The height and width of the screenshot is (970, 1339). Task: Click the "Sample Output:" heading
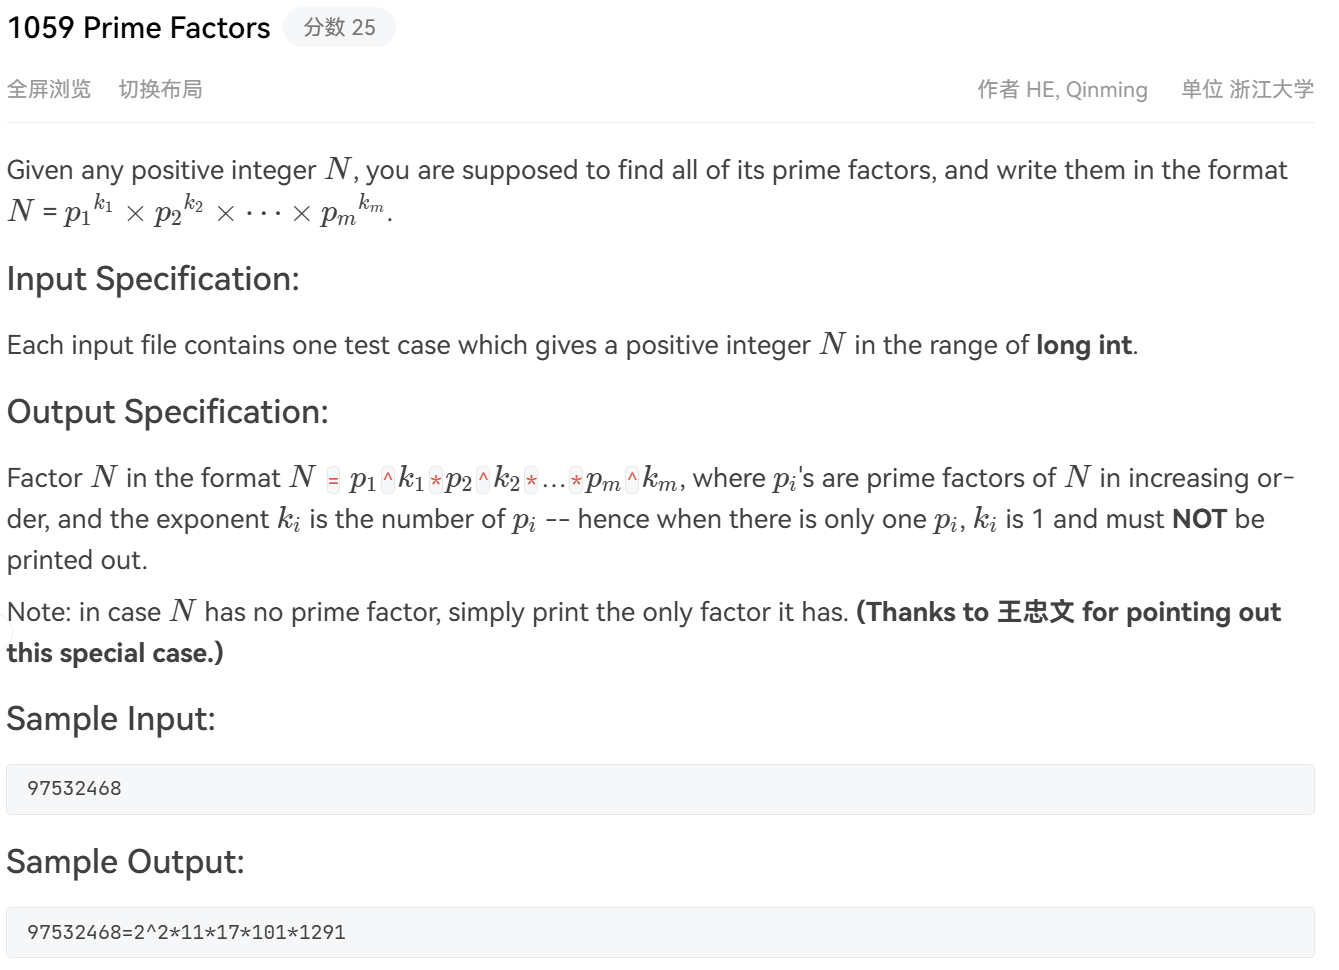tap(125, 861)
